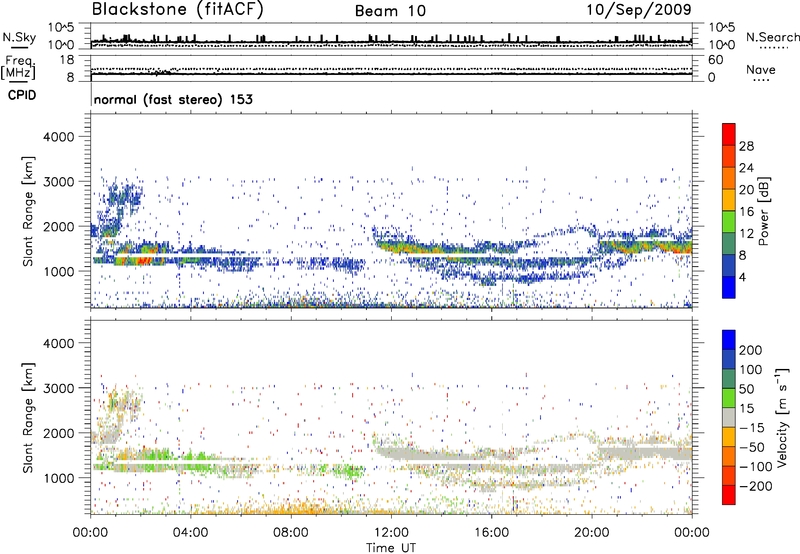Viewport: 800px width, 554px height.
Task: Select the 'normal (fast stereo) 153' CPID text
Action: click(x=173, y=99)
